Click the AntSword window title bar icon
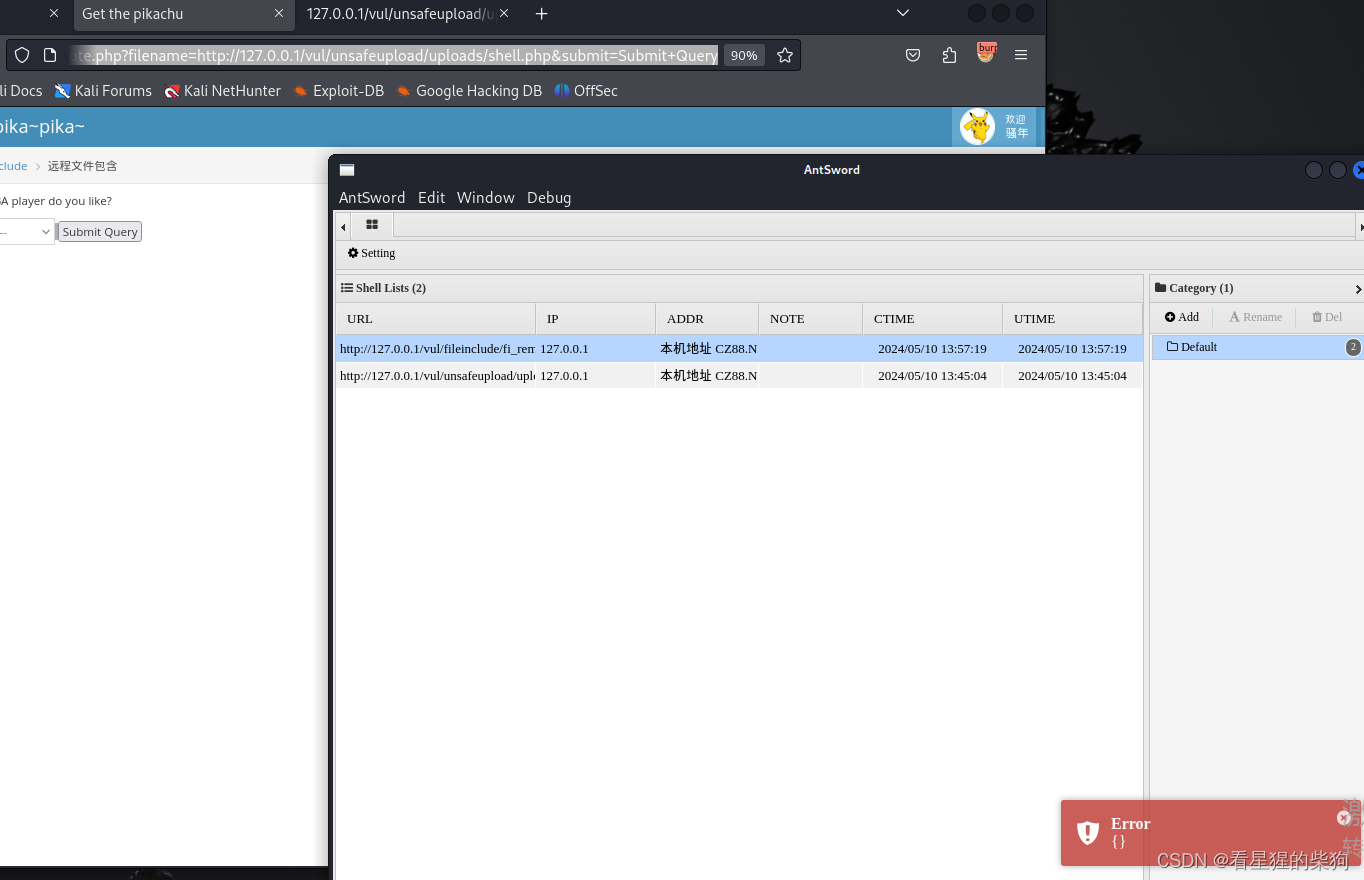 347,170
